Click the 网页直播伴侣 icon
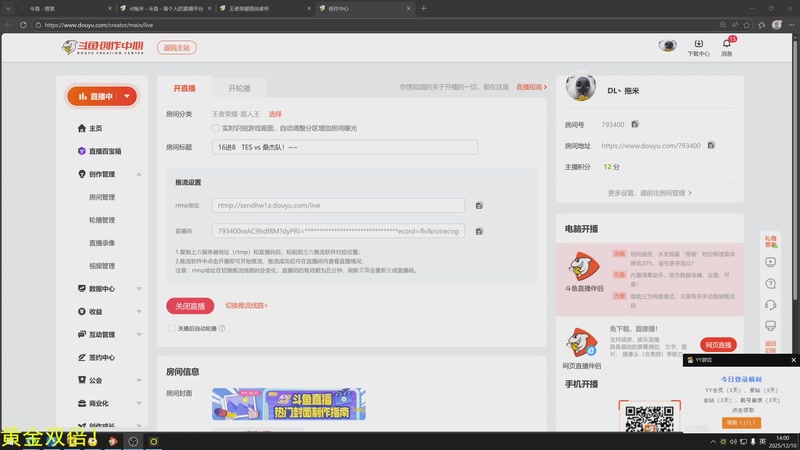The width and height of the screenshot is (800, 450). [582, 342]
